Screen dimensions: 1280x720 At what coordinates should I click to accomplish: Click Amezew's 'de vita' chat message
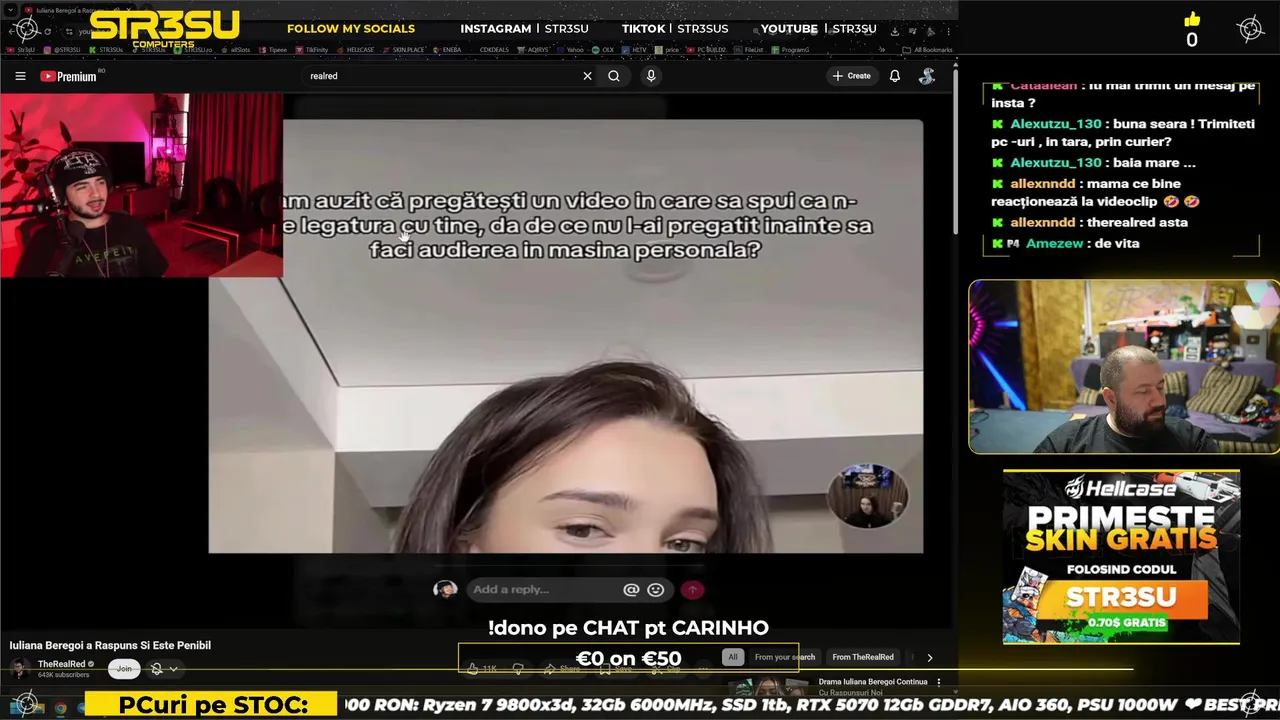(1066, 243)
